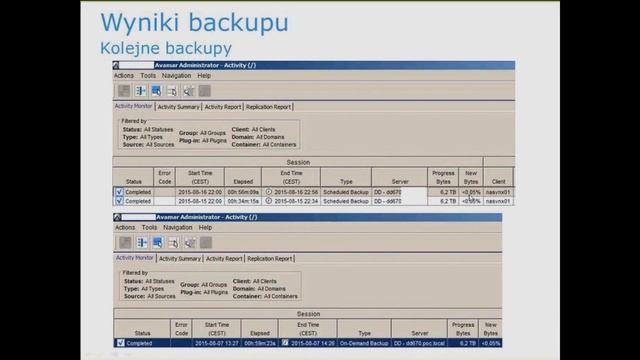Viewport: 640px width, 360px height.
Task: Click the checkmark status icon of the On-Demand Backup row
Action: click(120, 343)
